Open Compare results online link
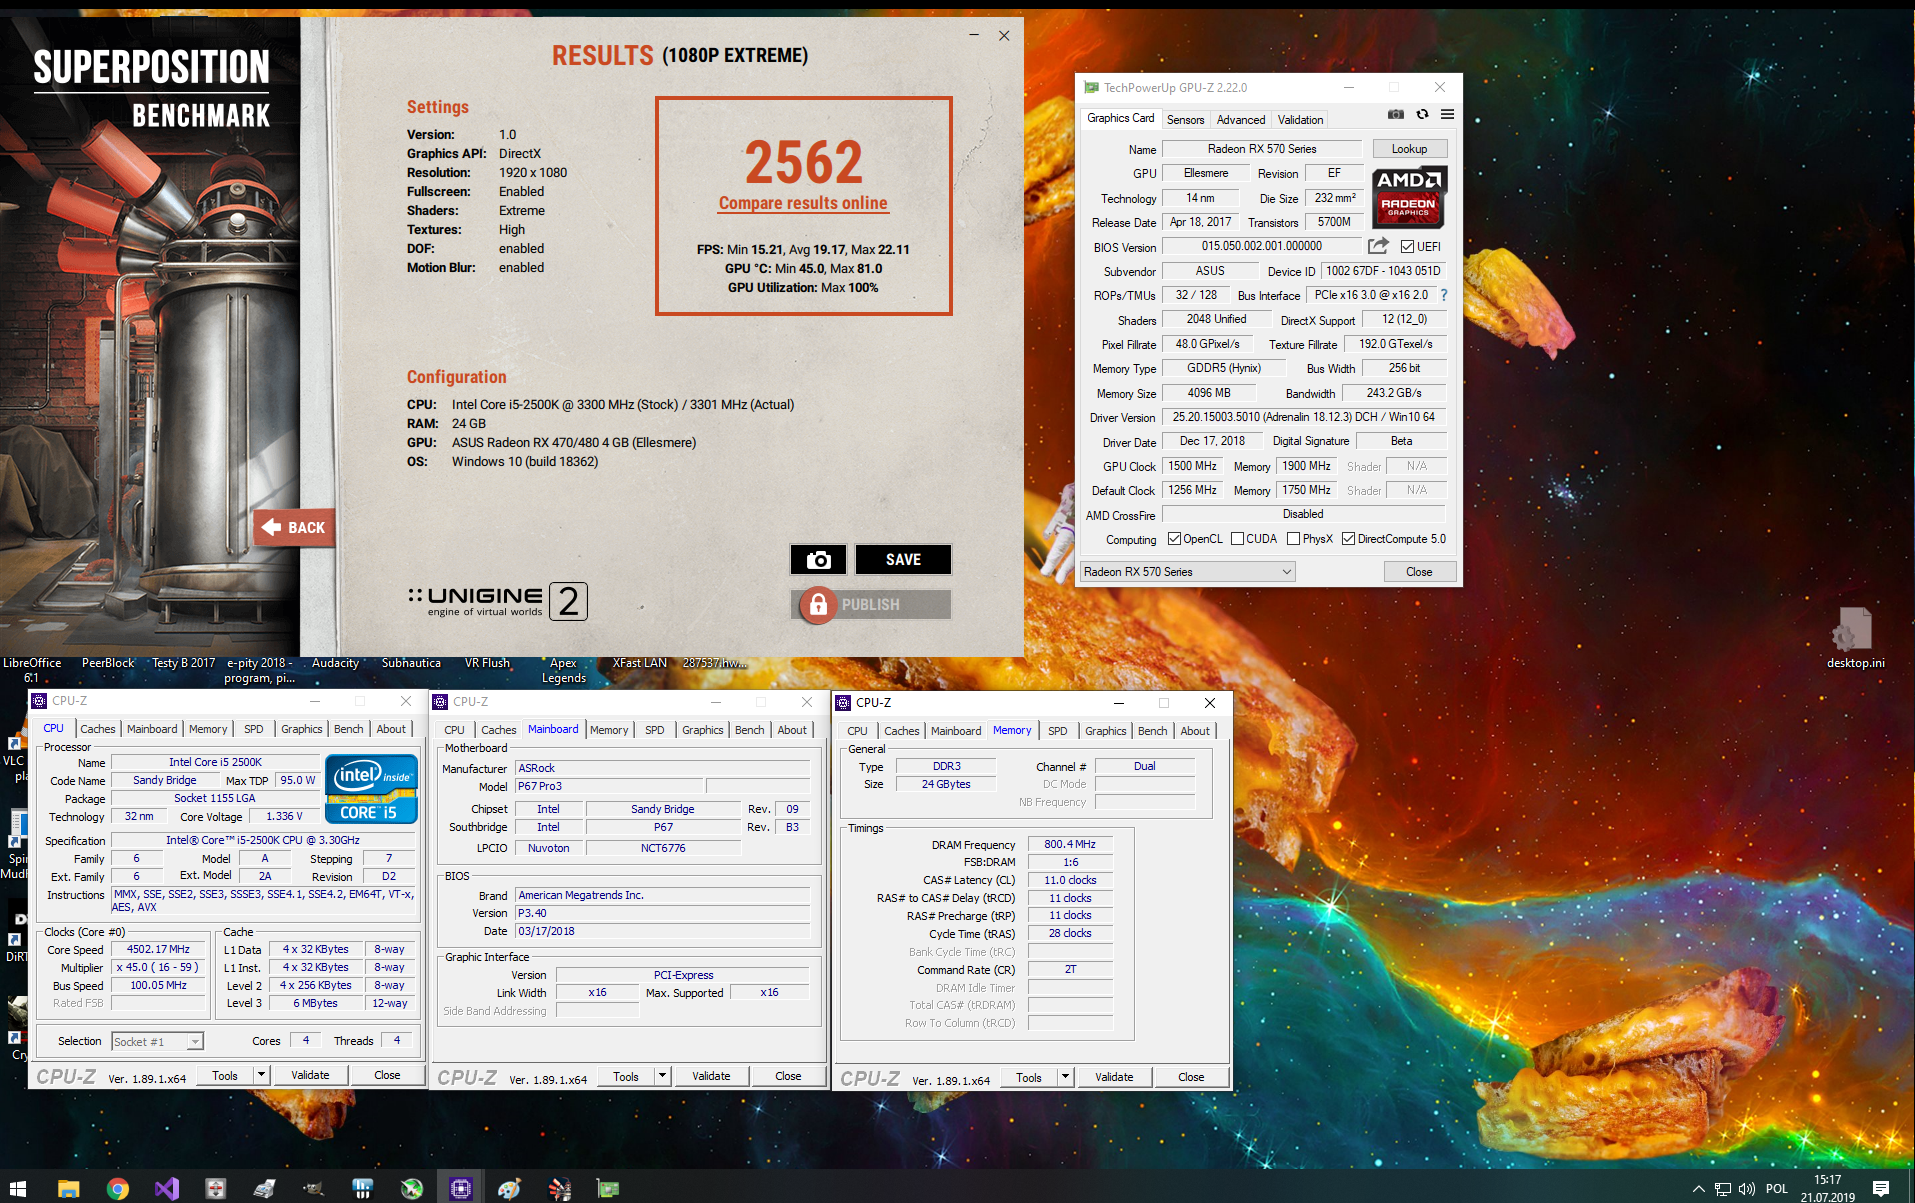Image resolution: width=1915 pixels, height=1203 pixels. [x=803, y=203]
